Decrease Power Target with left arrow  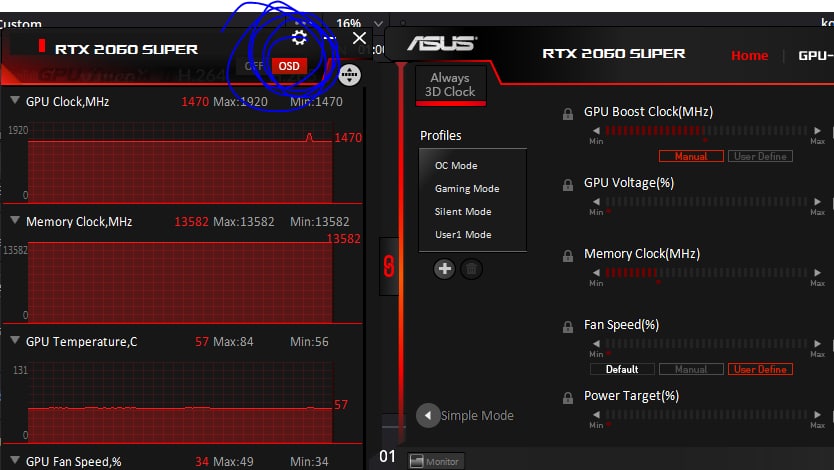596,414
